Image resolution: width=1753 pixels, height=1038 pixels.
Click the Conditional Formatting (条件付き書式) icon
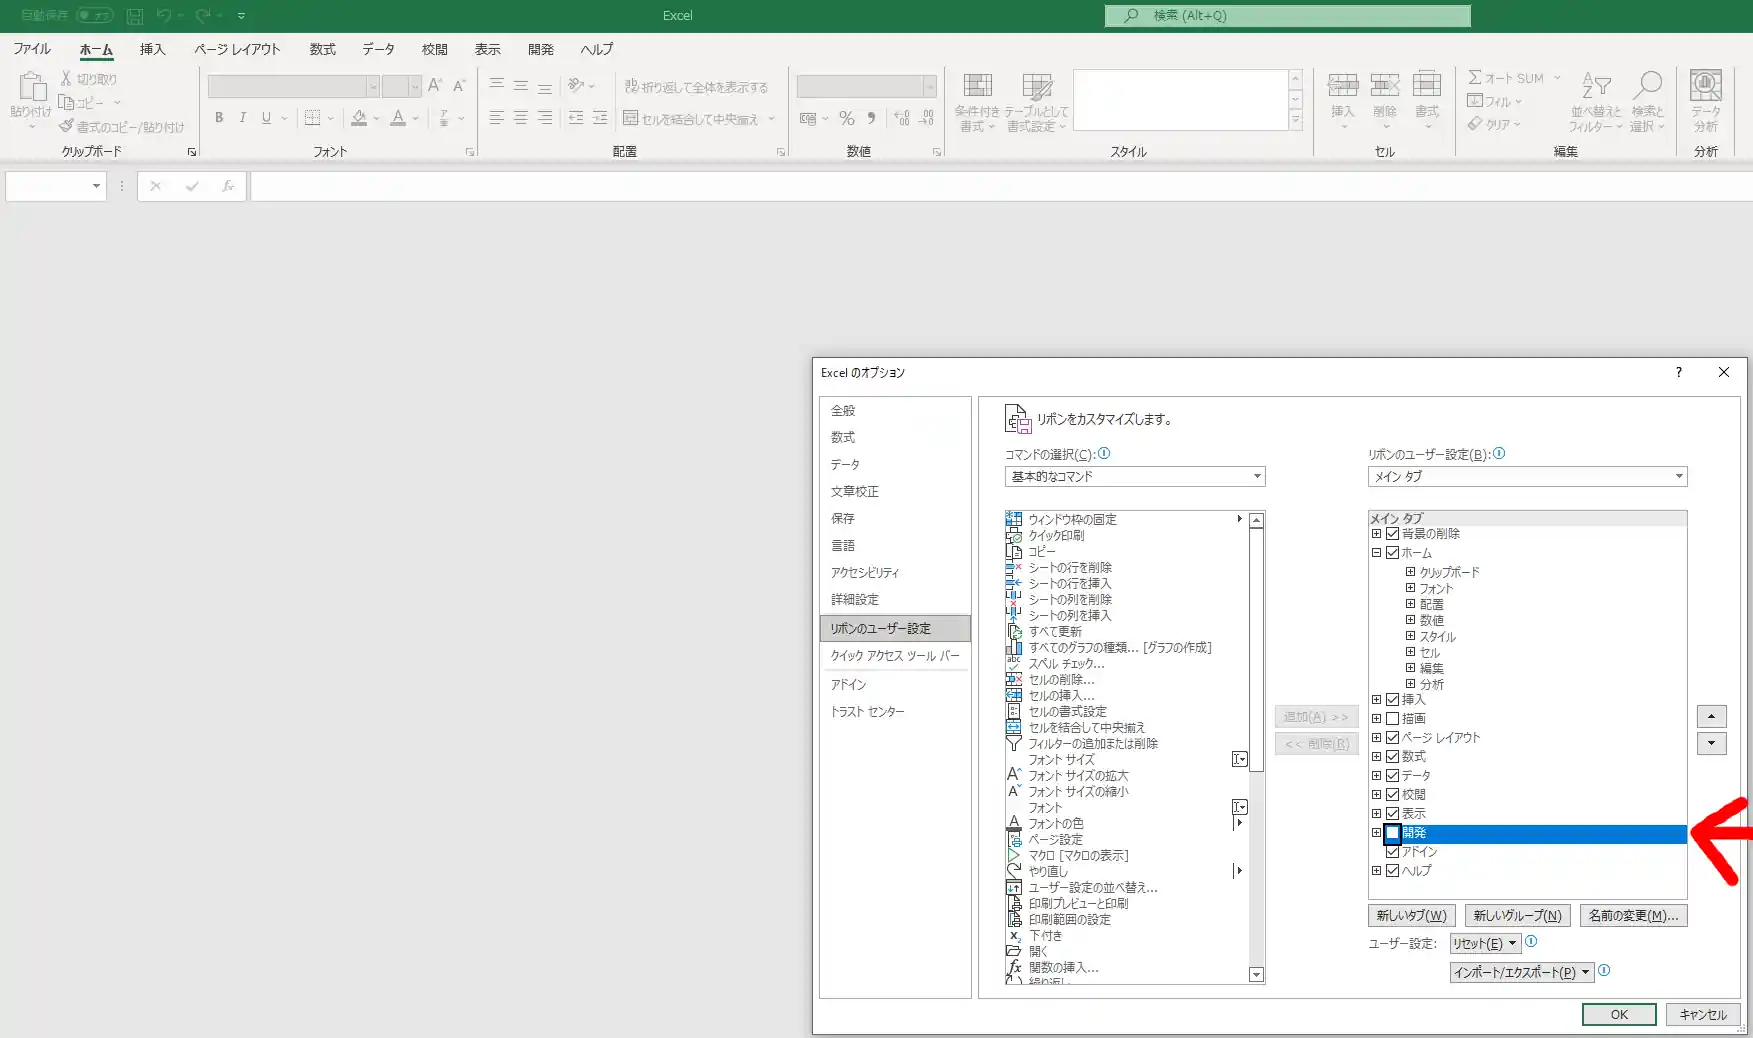pos(977,85)
